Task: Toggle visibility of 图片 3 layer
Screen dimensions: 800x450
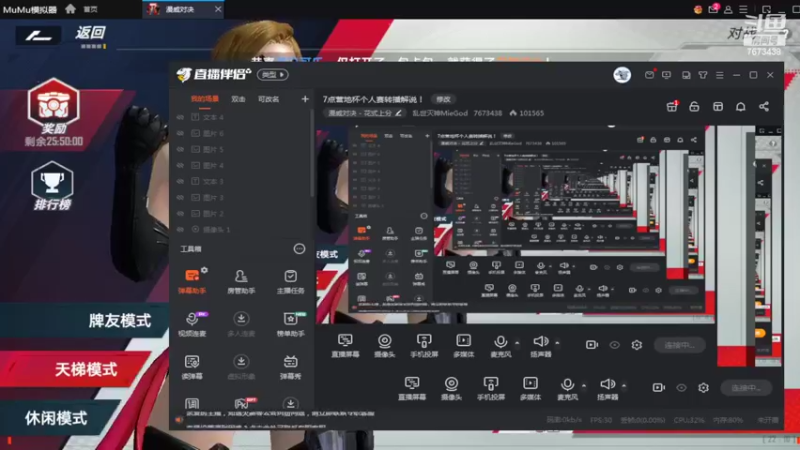Action: (x=180, y=197)
